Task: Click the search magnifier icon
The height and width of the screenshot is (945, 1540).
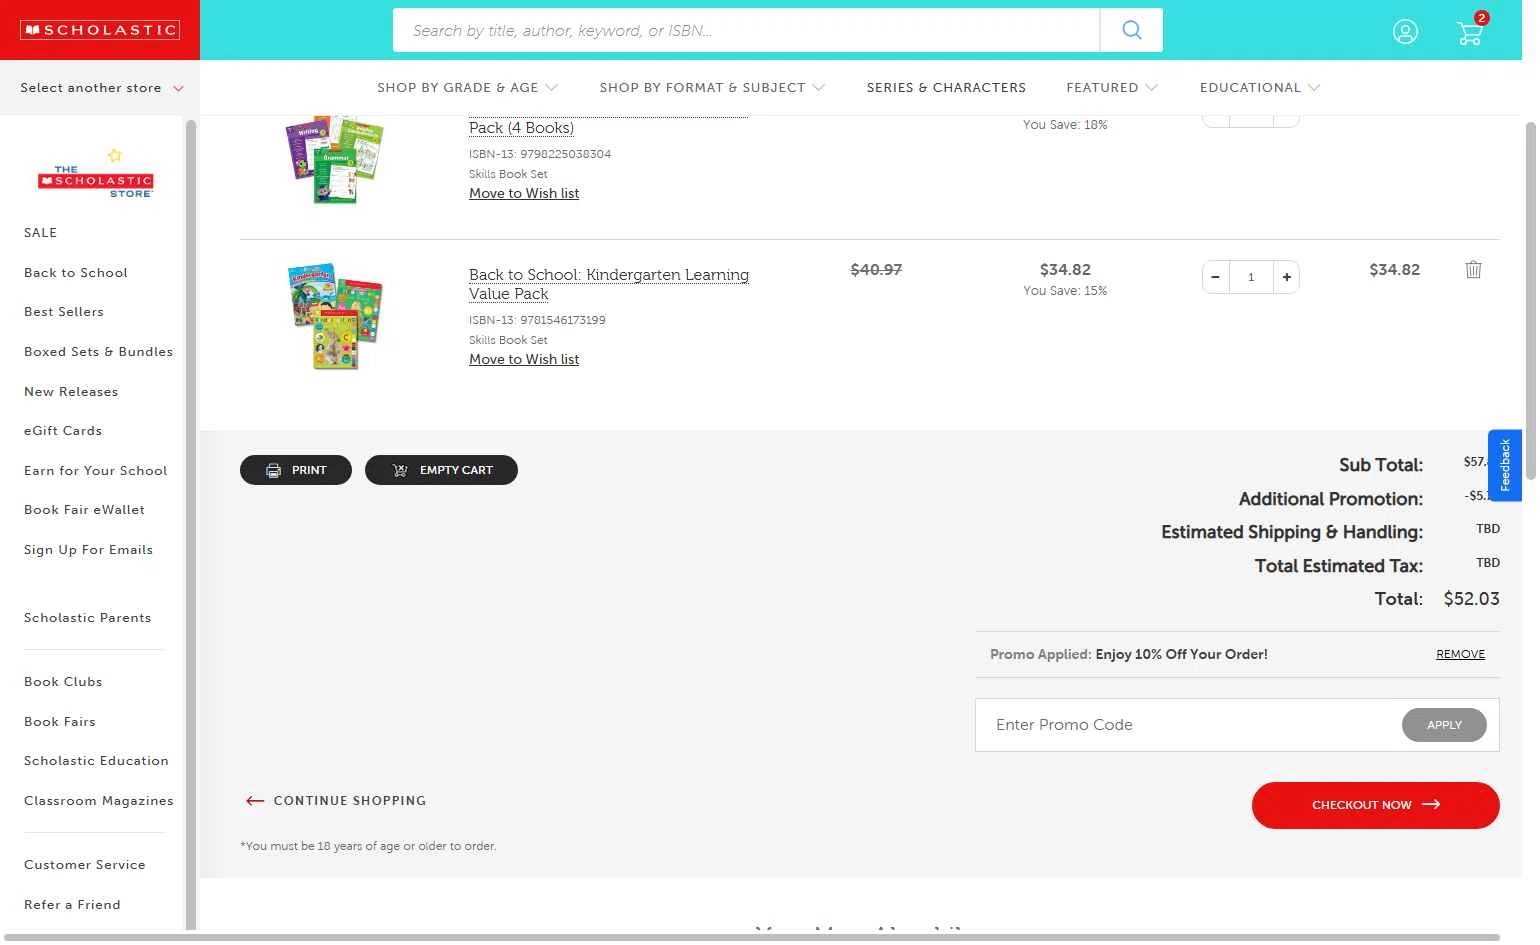Action: (x=1131, y=30)
